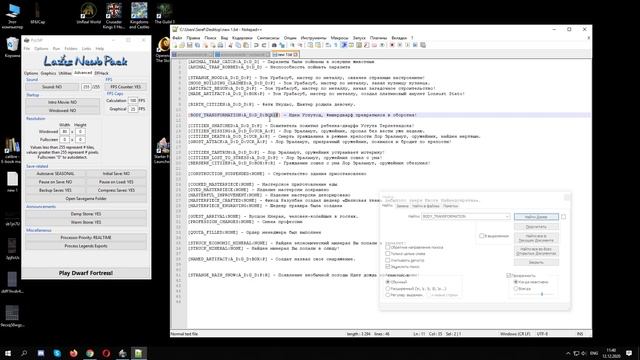
Task: Create a new file in Notepad++ toolbar
Action: click(x=175, y=45)
